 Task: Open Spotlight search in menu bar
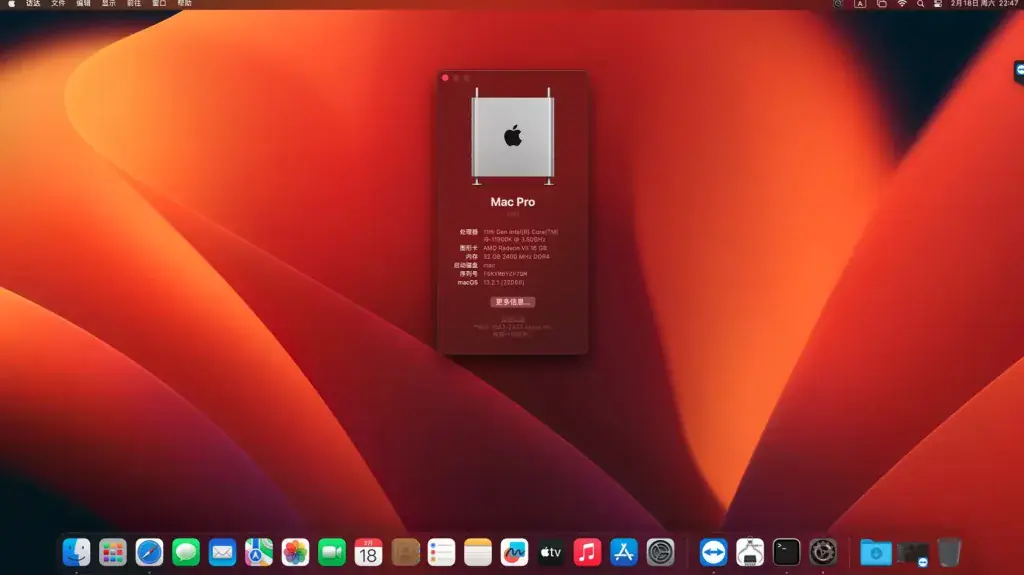tap(920, 4)
